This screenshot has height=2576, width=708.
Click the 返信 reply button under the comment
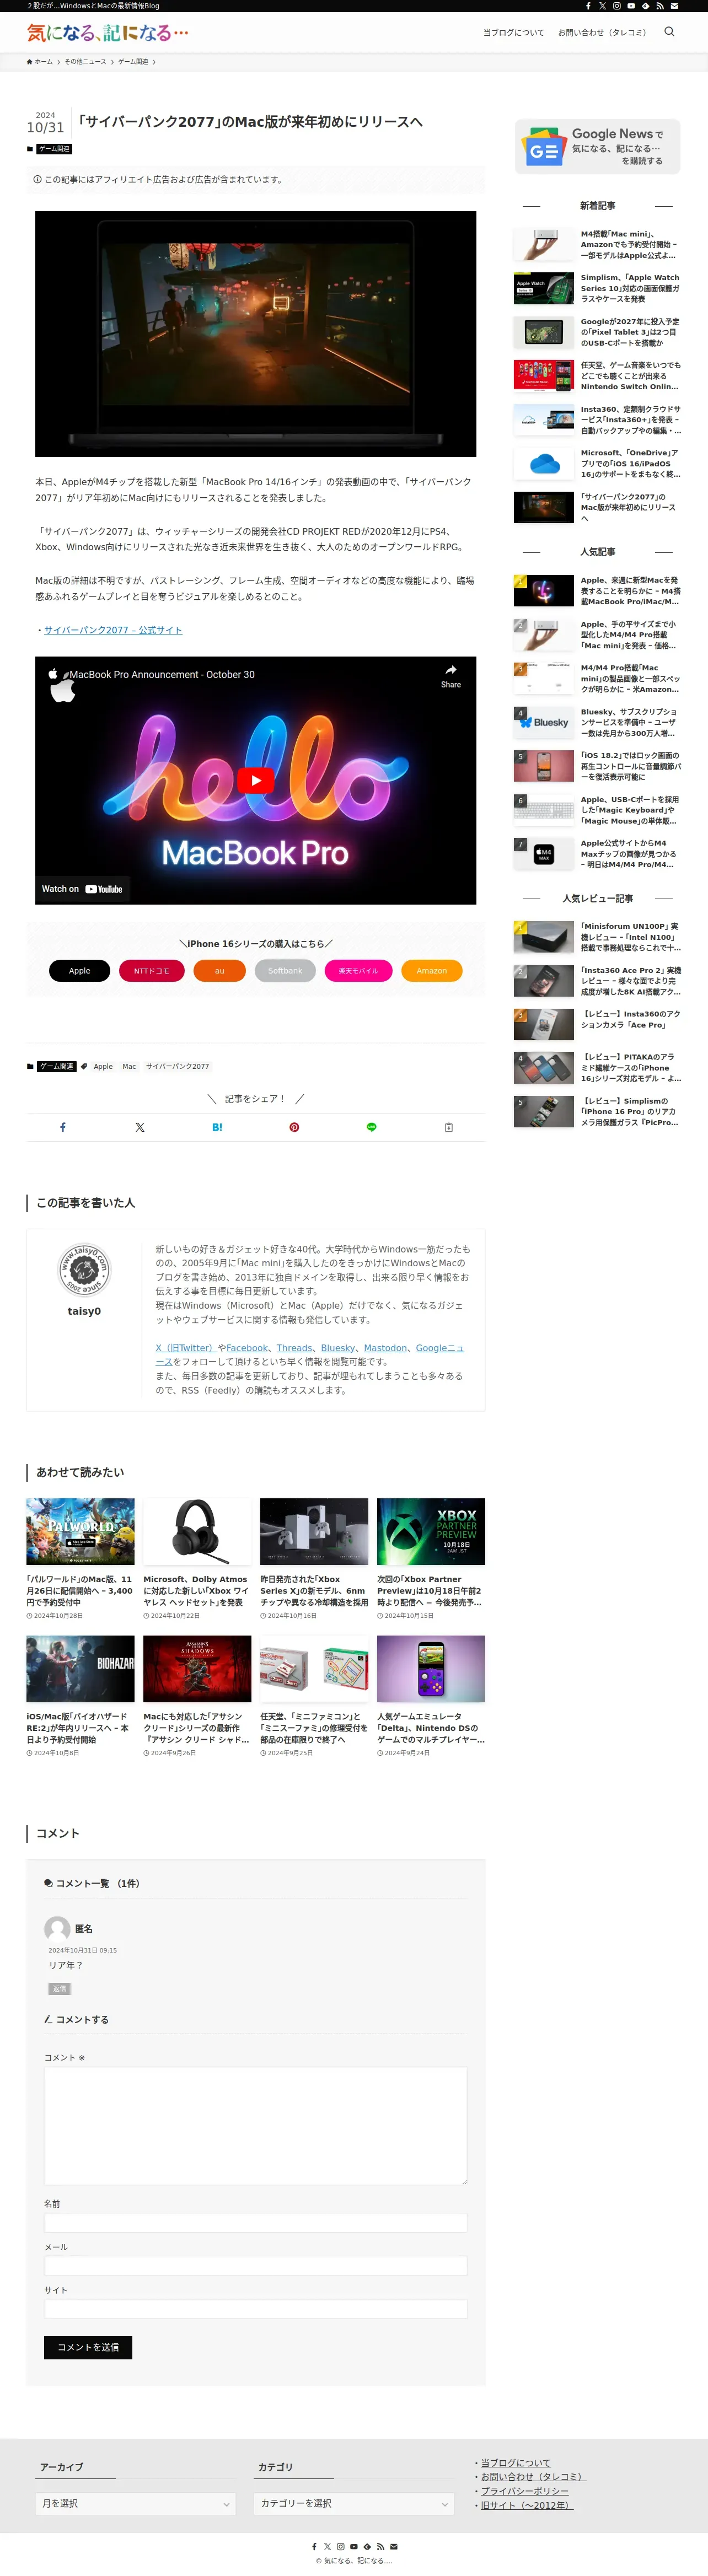tap(60, 1988)
